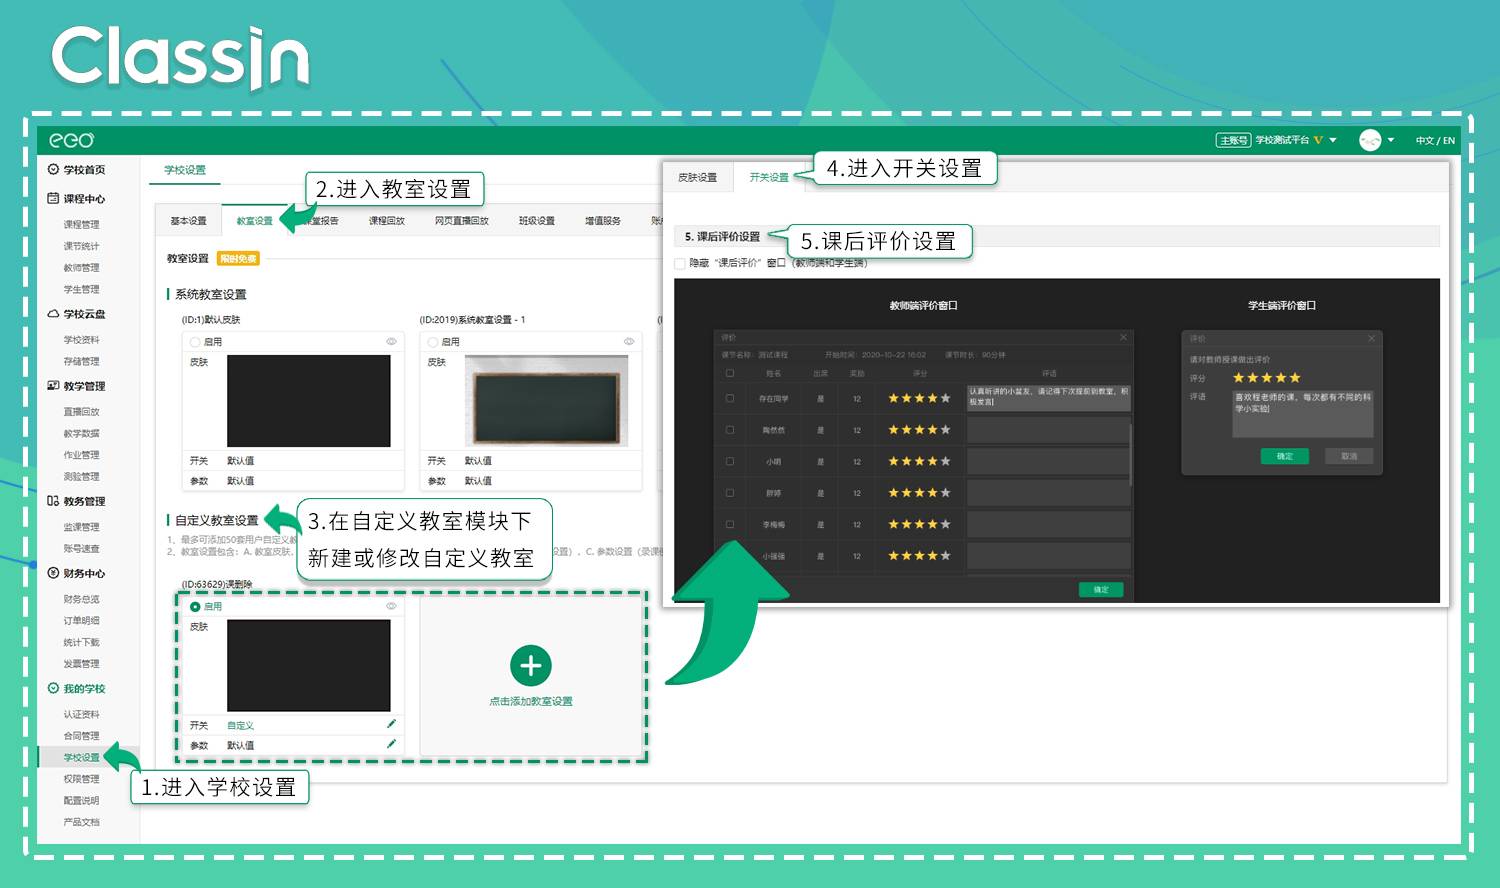Viewport: 1500px width, 888px height.
Task: Open 产品文档 in sidebar
Action: (x=82, y=822)
